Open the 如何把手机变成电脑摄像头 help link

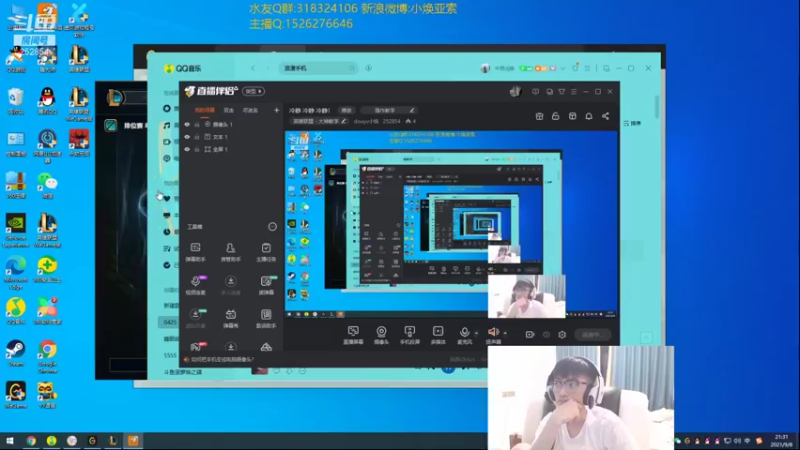222,359
